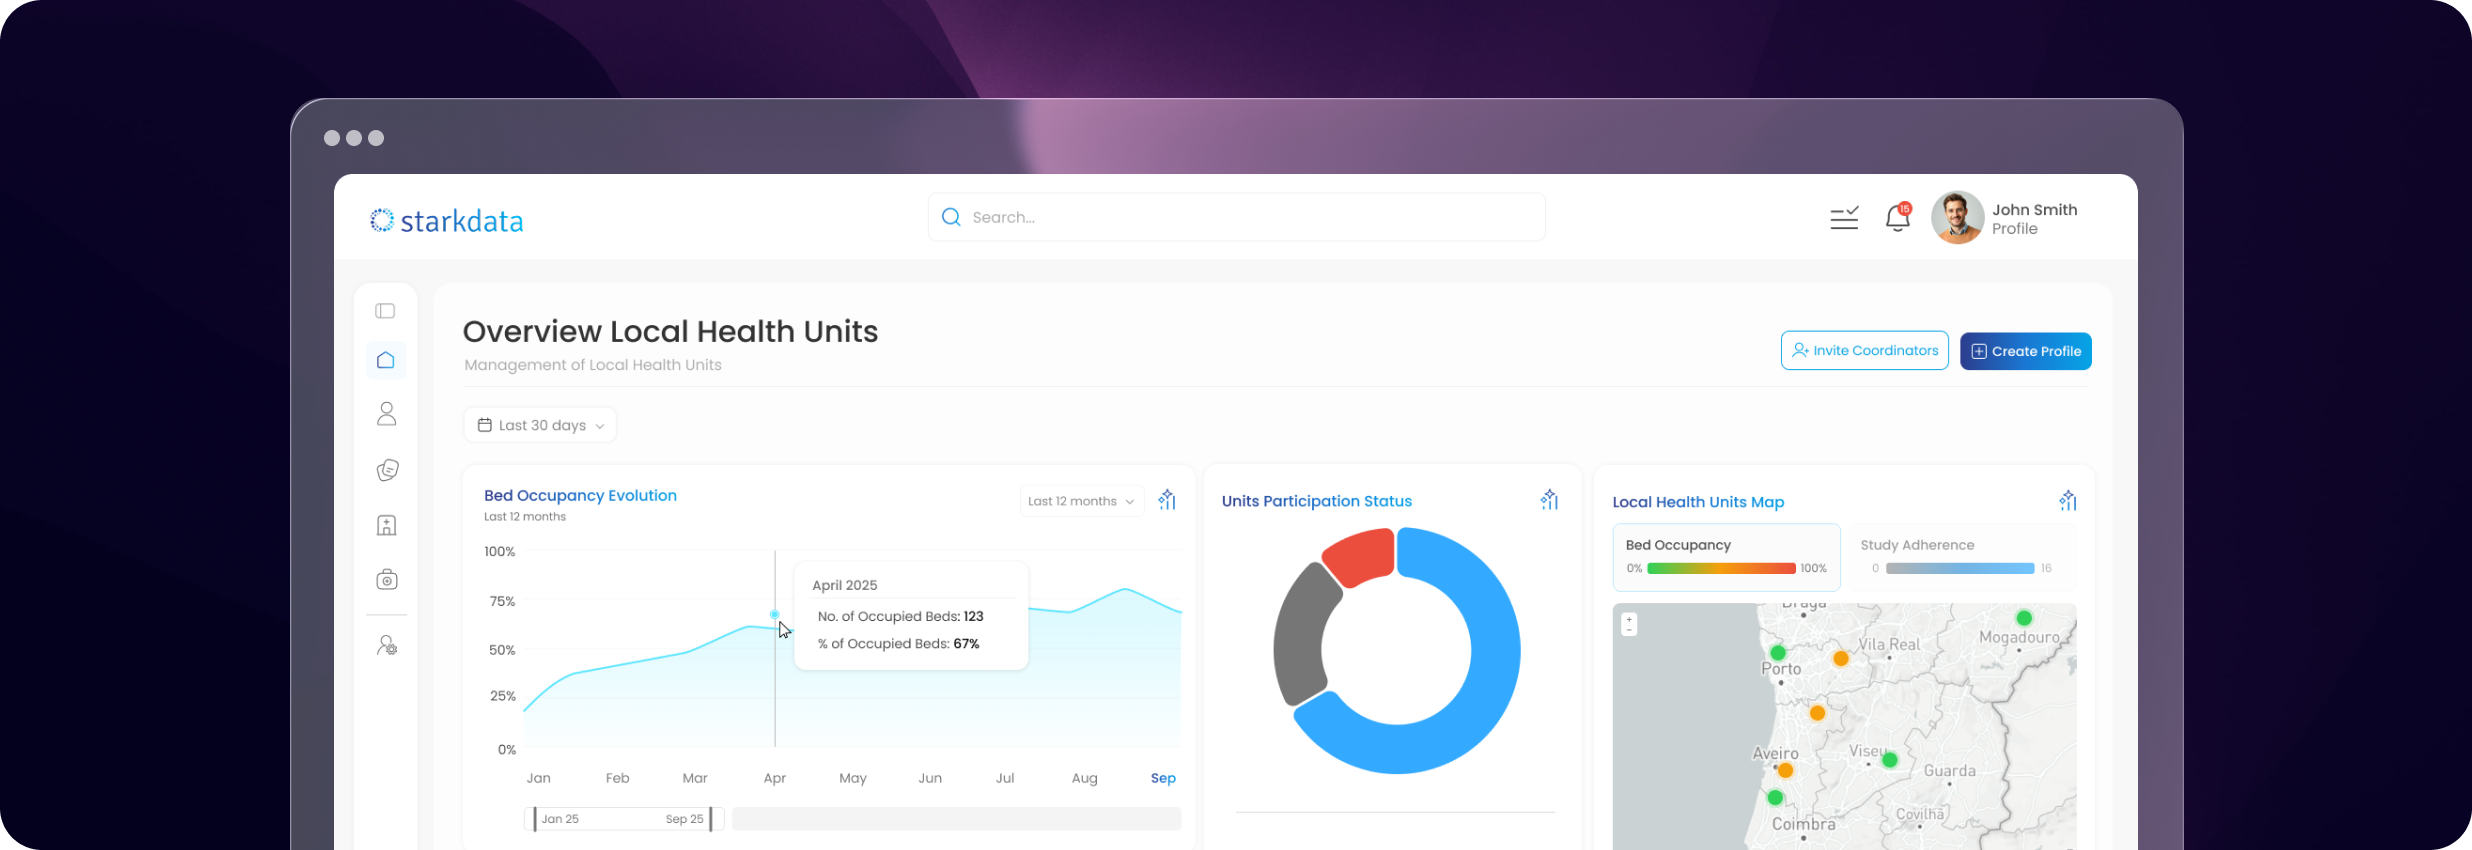Click the orange map marker near Vila Real
The width and height of the screenshot is (2472, 850).
(1841, 658)
